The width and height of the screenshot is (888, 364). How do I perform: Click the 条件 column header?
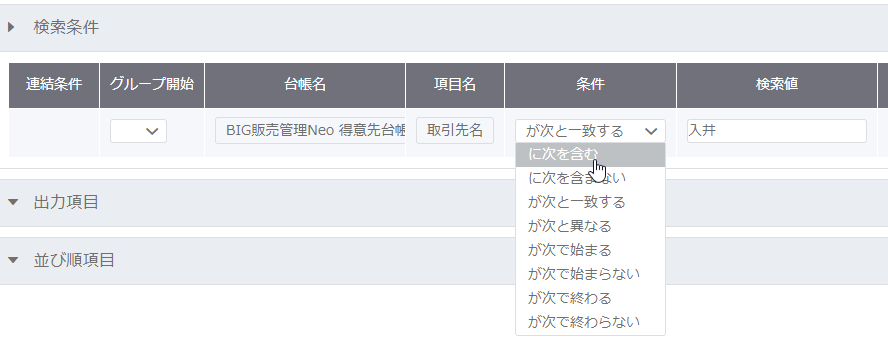[590, 85]
